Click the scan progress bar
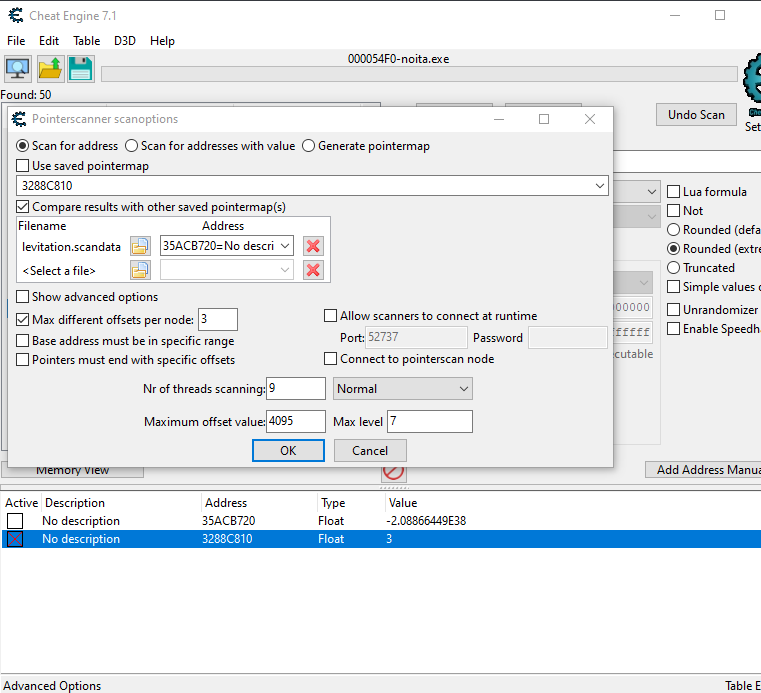The width and height of the screenshot is (761, 693). (x=419, y=74)
